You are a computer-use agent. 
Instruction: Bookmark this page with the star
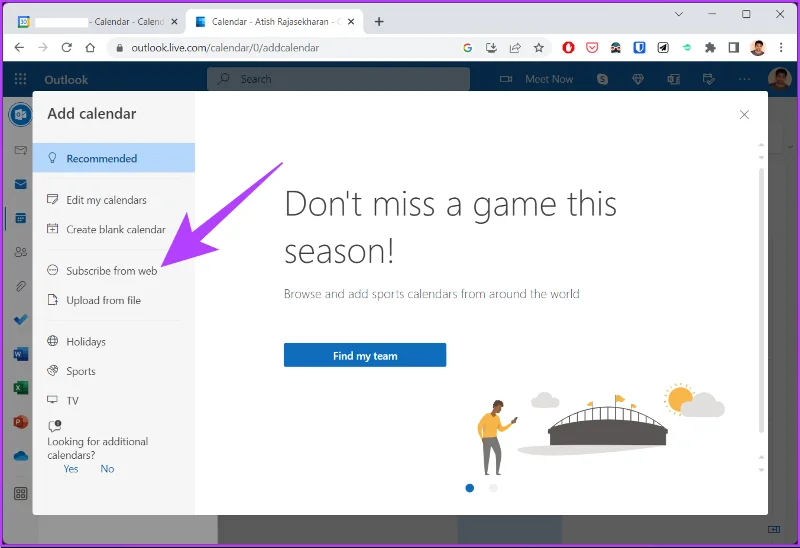539,47
